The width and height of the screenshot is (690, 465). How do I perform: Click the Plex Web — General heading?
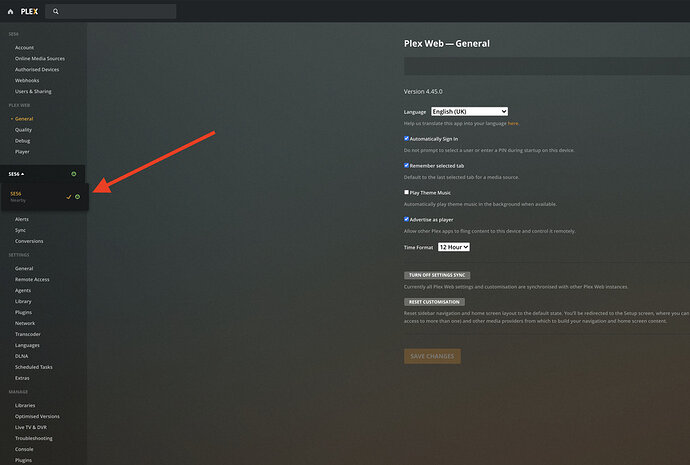[x=447, y=44]
